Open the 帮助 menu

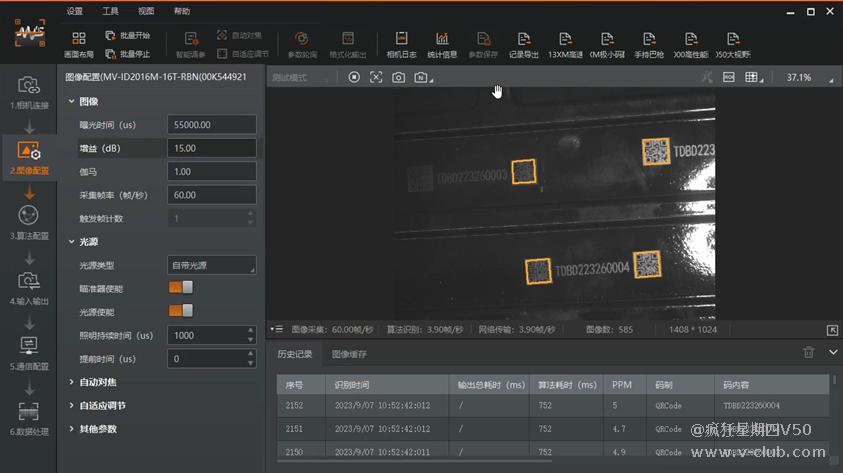tap(182, 11)
